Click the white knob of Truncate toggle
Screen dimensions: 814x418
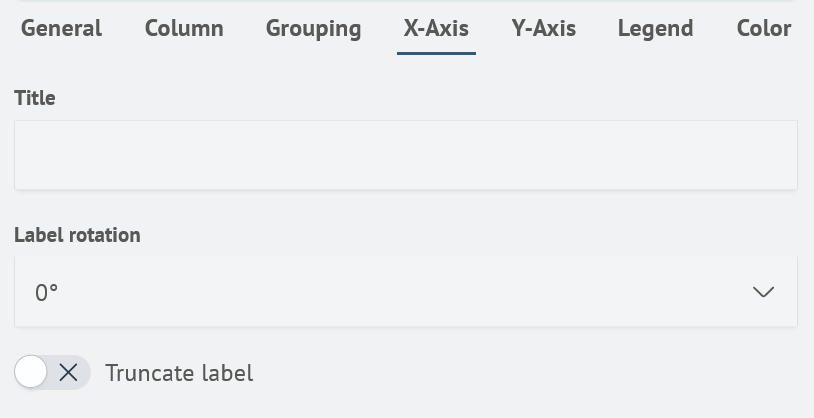pos(31,373)
